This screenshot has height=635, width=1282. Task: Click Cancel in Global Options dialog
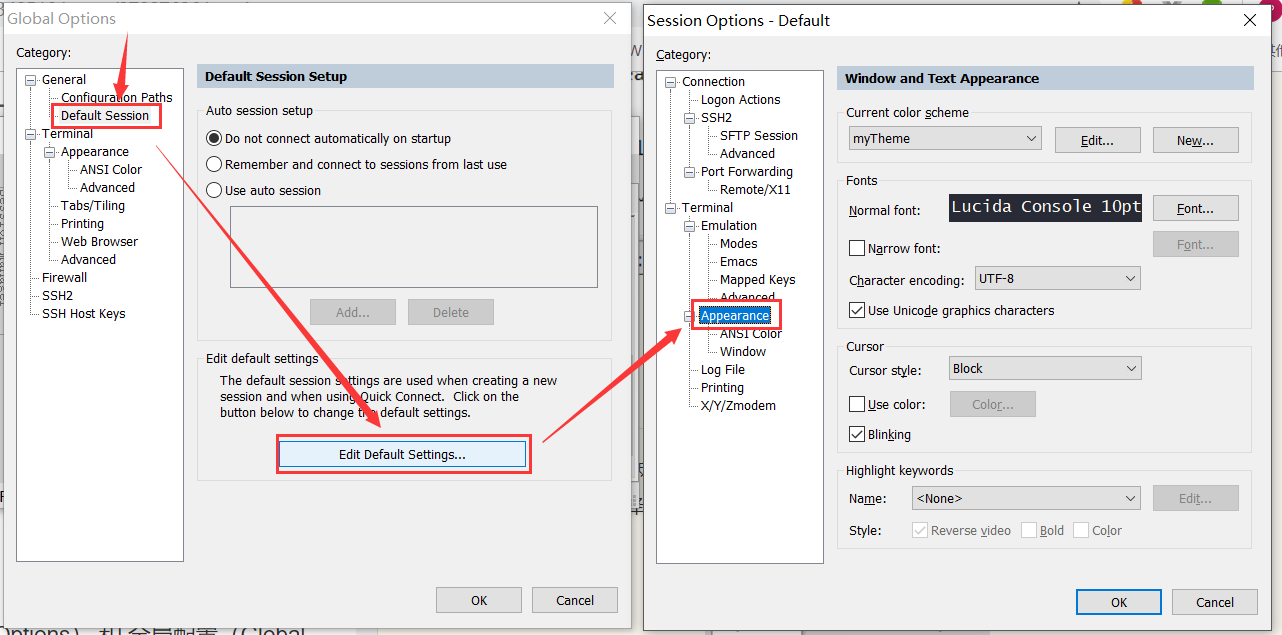pos(575,600)
